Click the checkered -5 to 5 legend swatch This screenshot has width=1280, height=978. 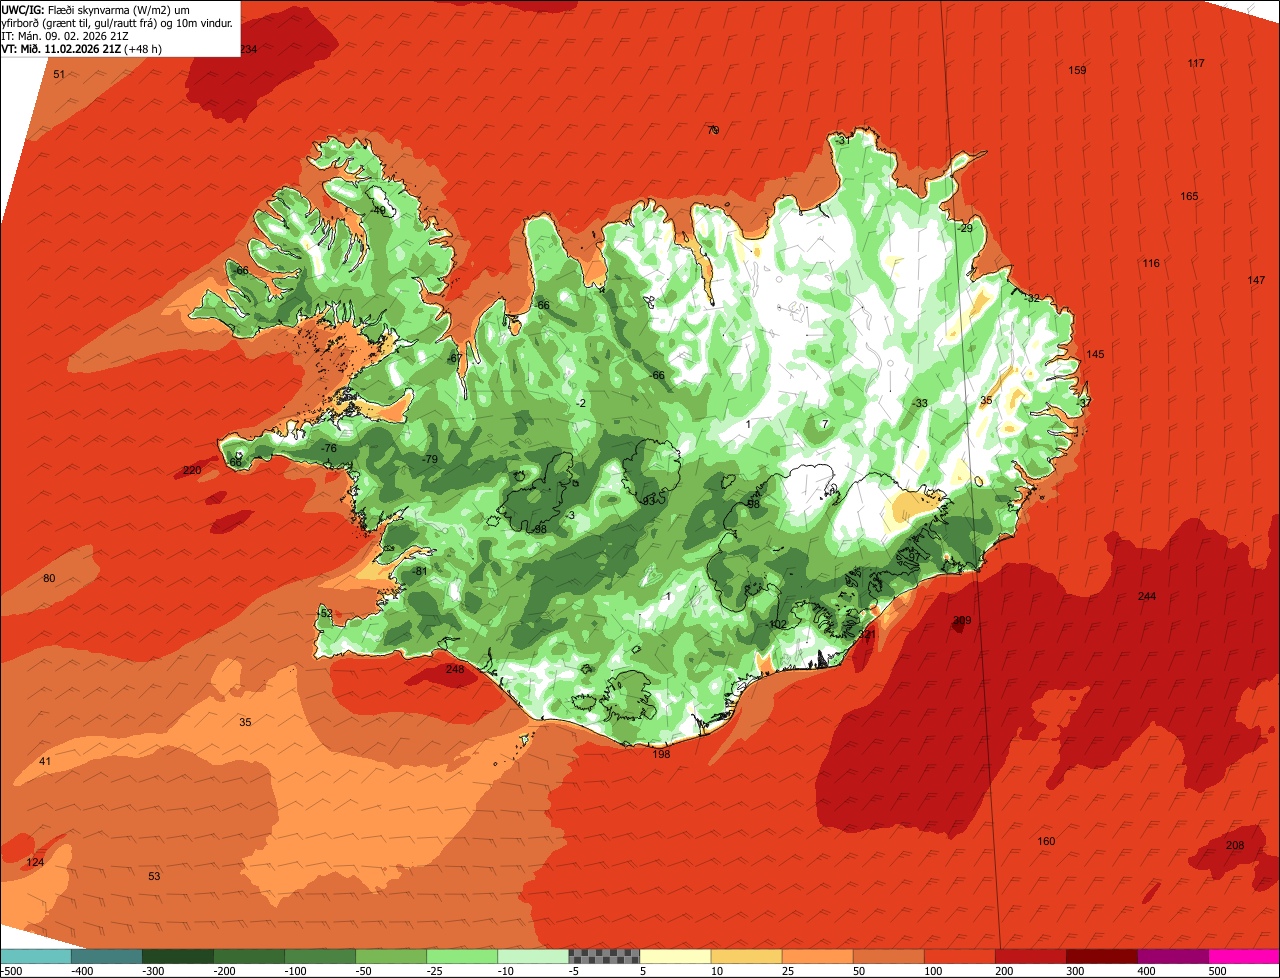[604, 956]
